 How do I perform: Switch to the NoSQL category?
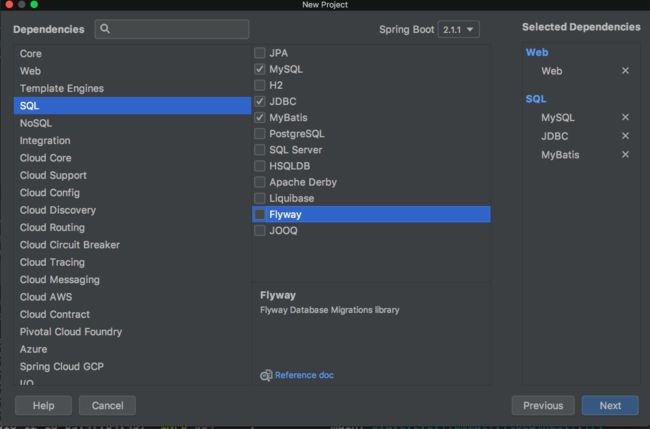[132, 123]
